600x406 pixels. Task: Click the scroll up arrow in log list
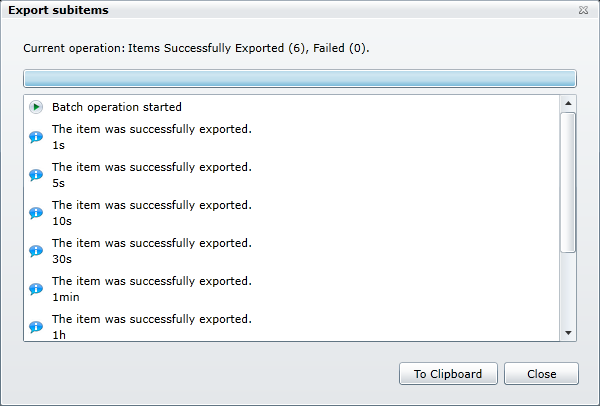click(x=568, y=103)
